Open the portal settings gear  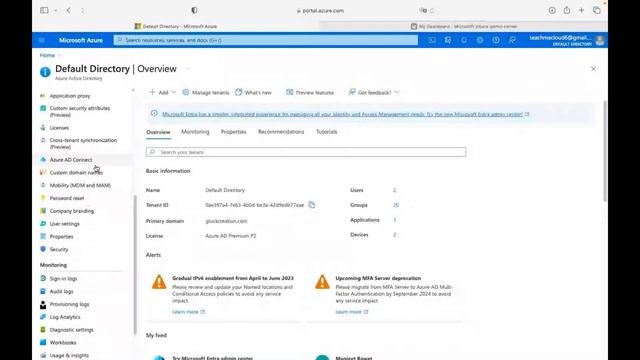coord(480,40)
